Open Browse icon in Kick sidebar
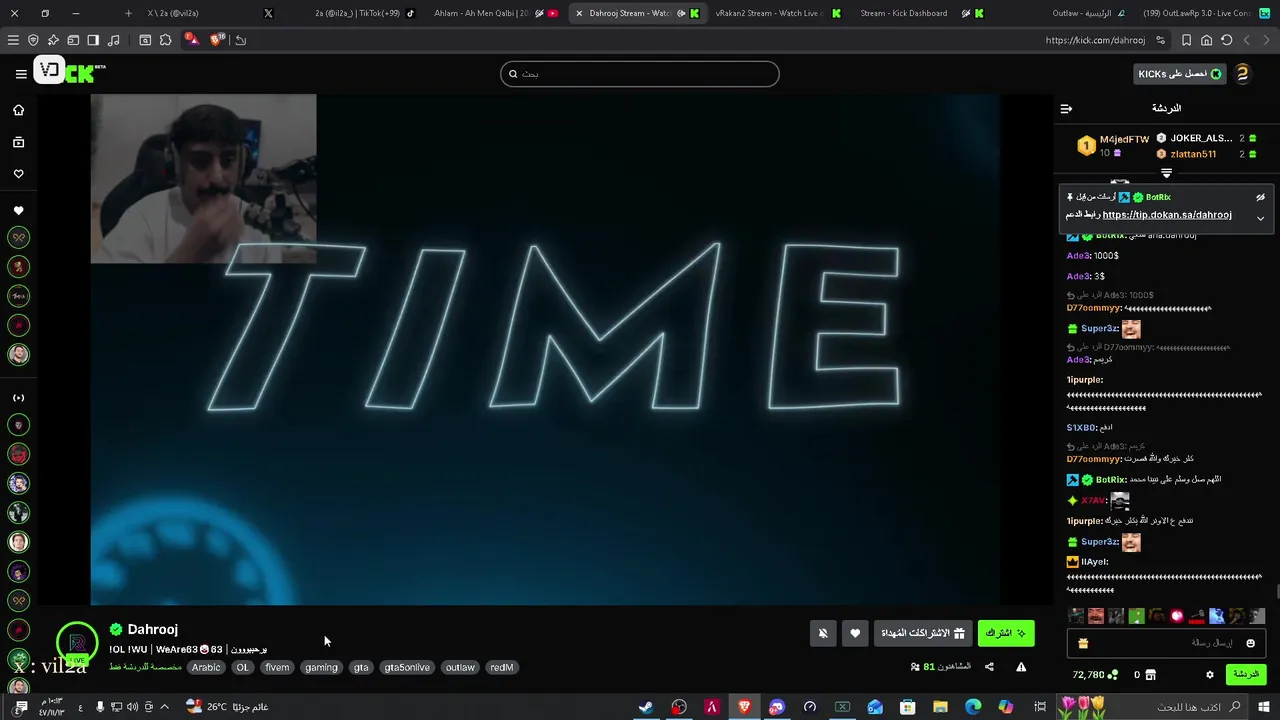1280x720 pixels. 18,142
